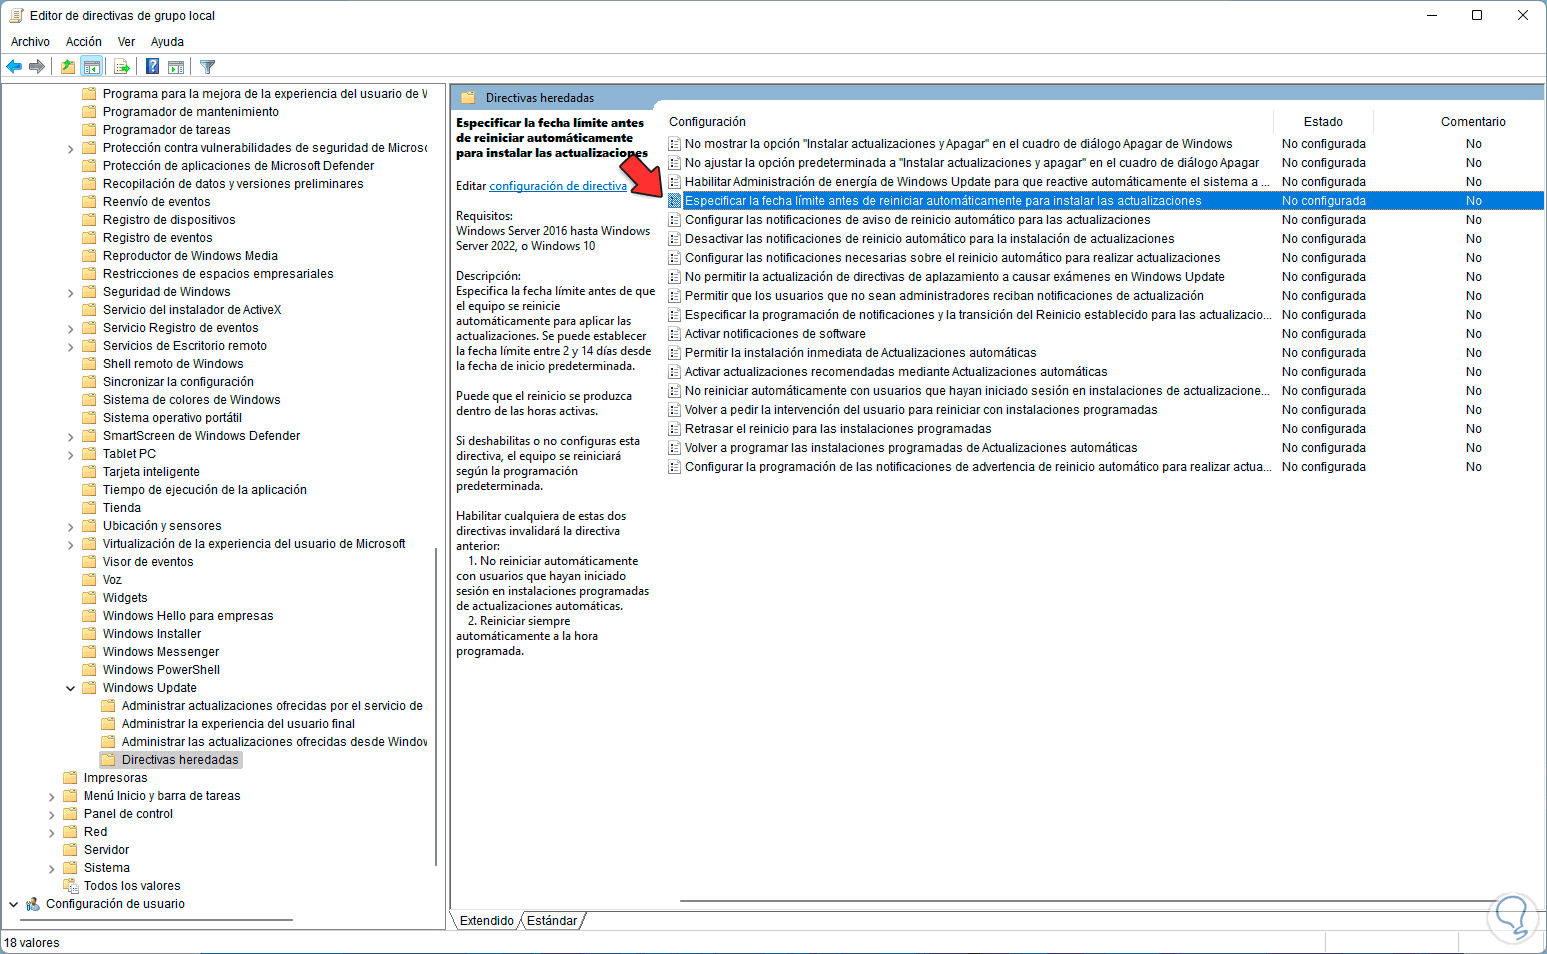Expand the Red tree node
This screenshot has height=954, width=1547.
tap(51, 833)
